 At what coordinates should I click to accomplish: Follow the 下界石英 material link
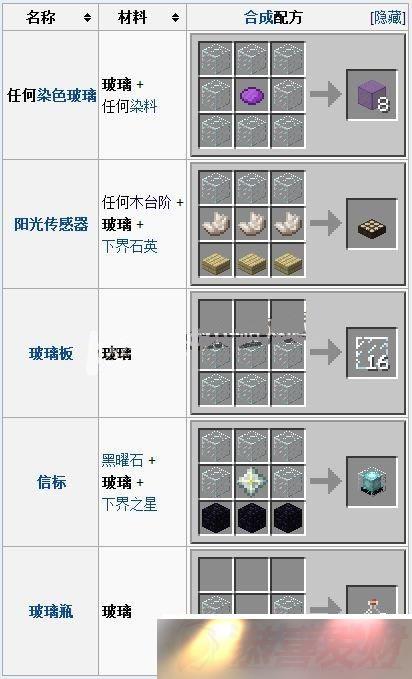pos(130,246)
